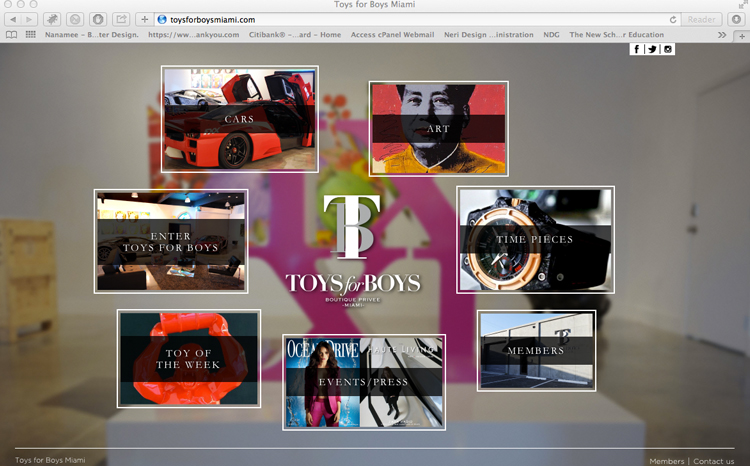Screen dimensions: 750x466
Task: Open The New School Education bookmark
Action: pos(616,34)
